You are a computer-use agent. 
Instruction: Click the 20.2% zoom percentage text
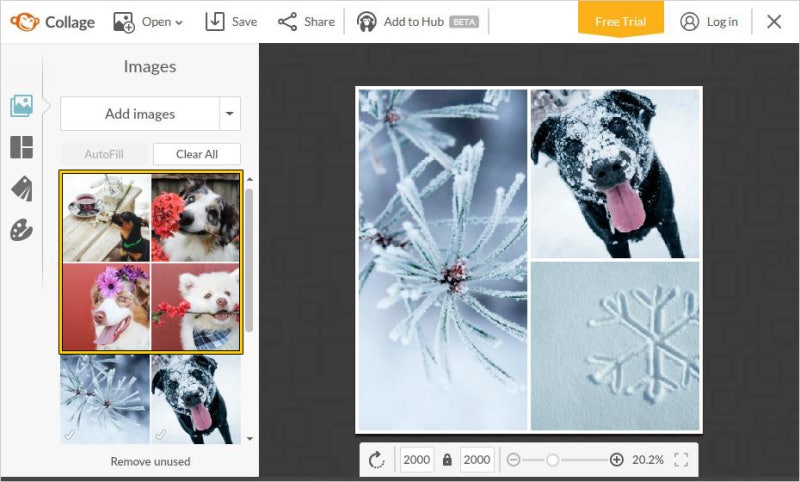647,460
